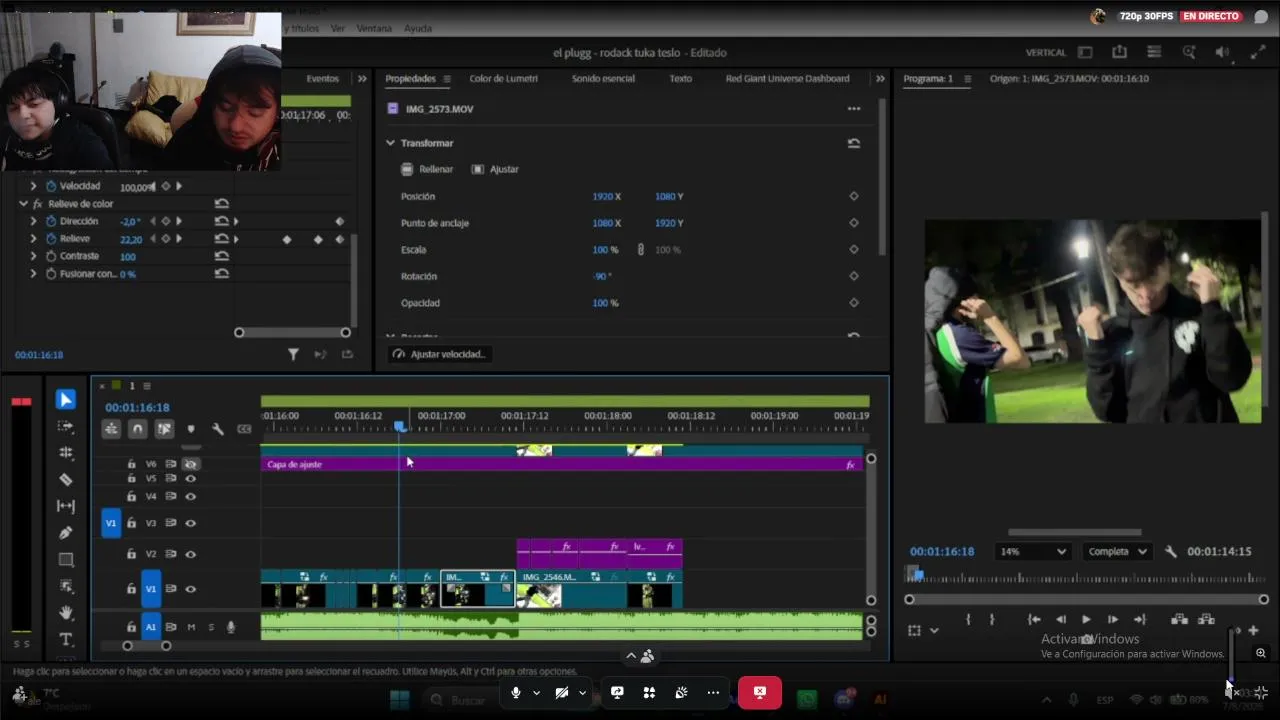Click the Extract button in Program monitor
Screen dimensions: 1280x720
1206,620
